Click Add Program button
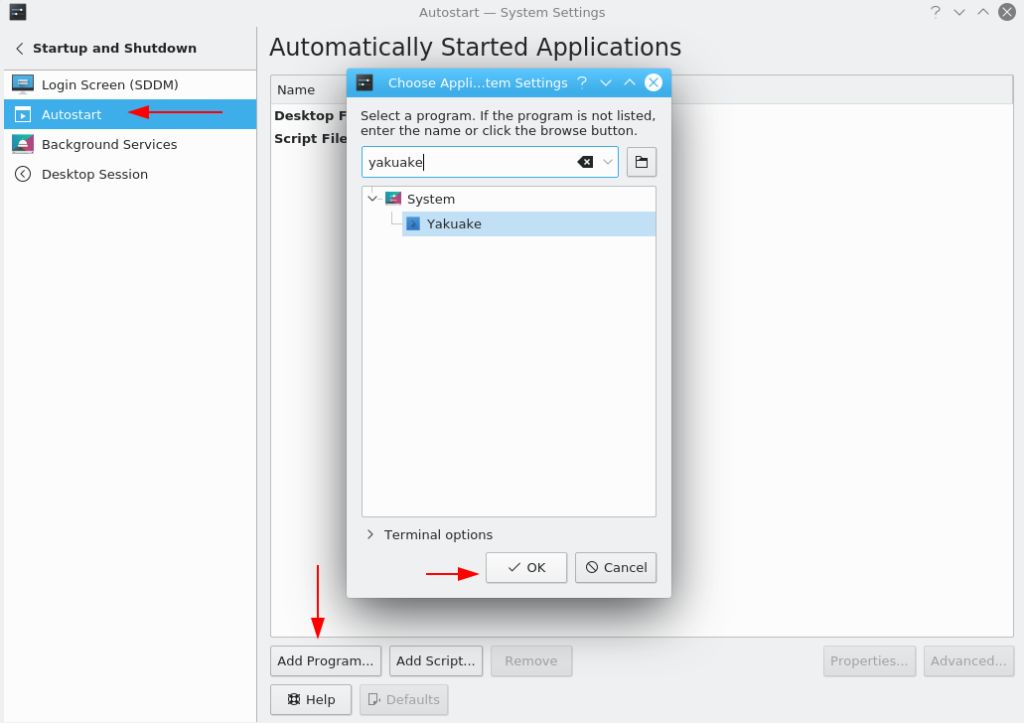Viewport: 1024px width, 723px height. coord(325,661)
